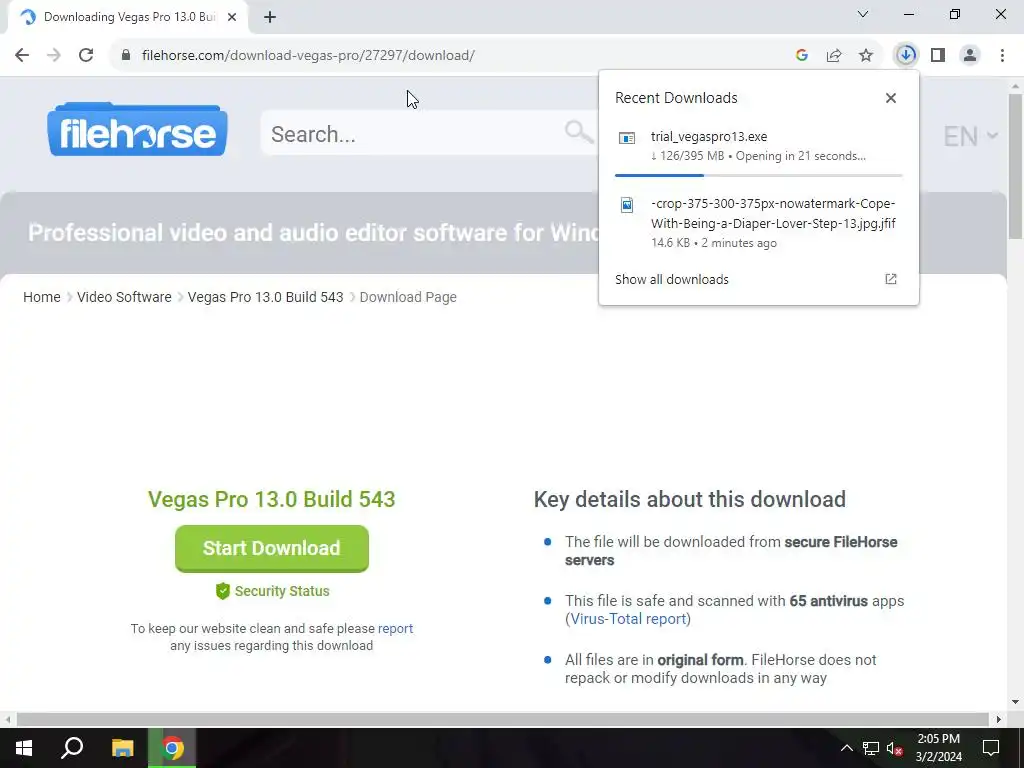
Task: Open File Explorer from the taskbar
Action: 122,748
